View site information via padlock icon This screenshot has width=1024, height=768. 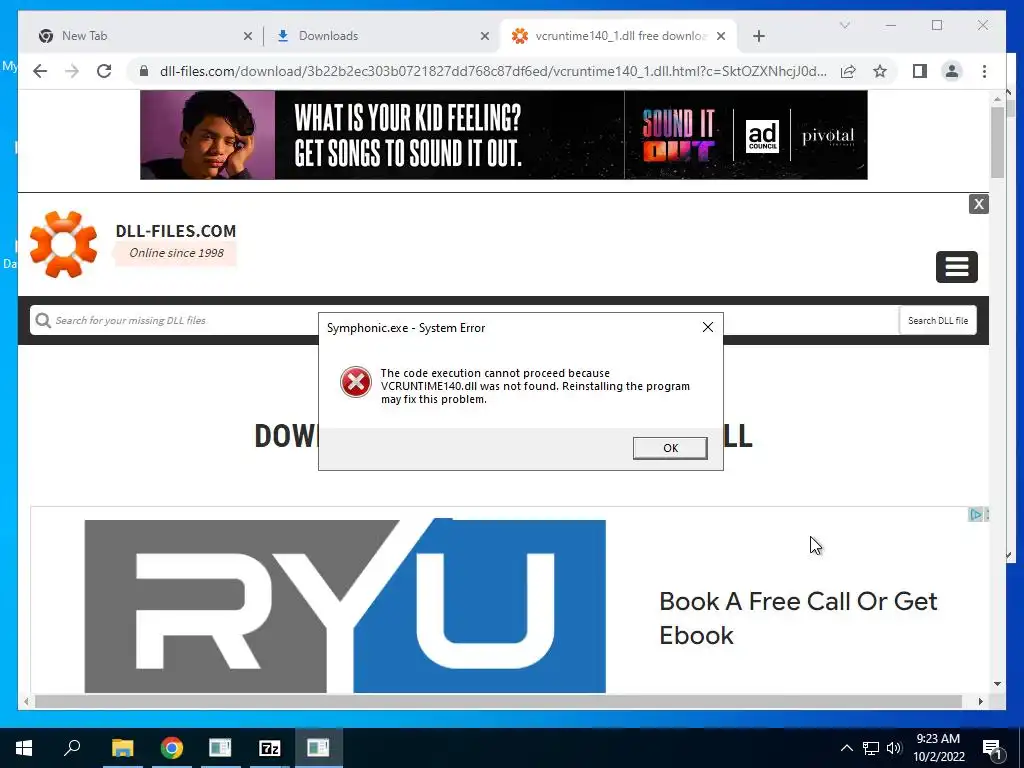(144, 71)
